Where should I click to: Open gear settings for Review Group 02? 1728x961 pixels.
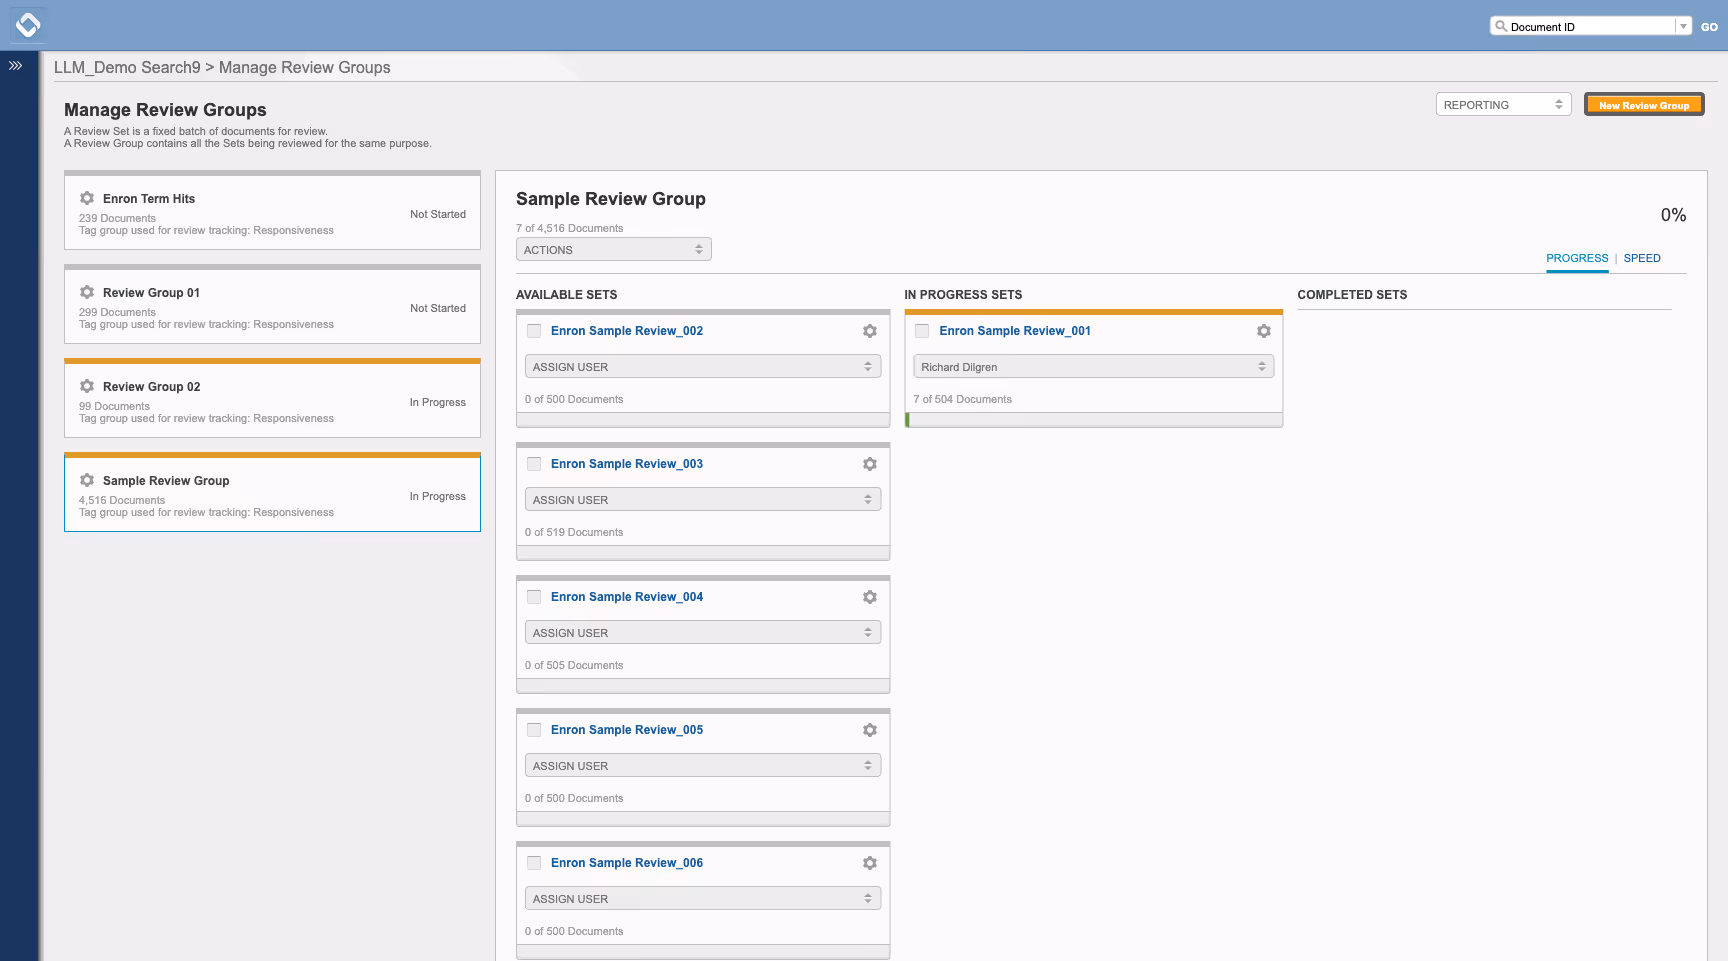pos(87,386)
